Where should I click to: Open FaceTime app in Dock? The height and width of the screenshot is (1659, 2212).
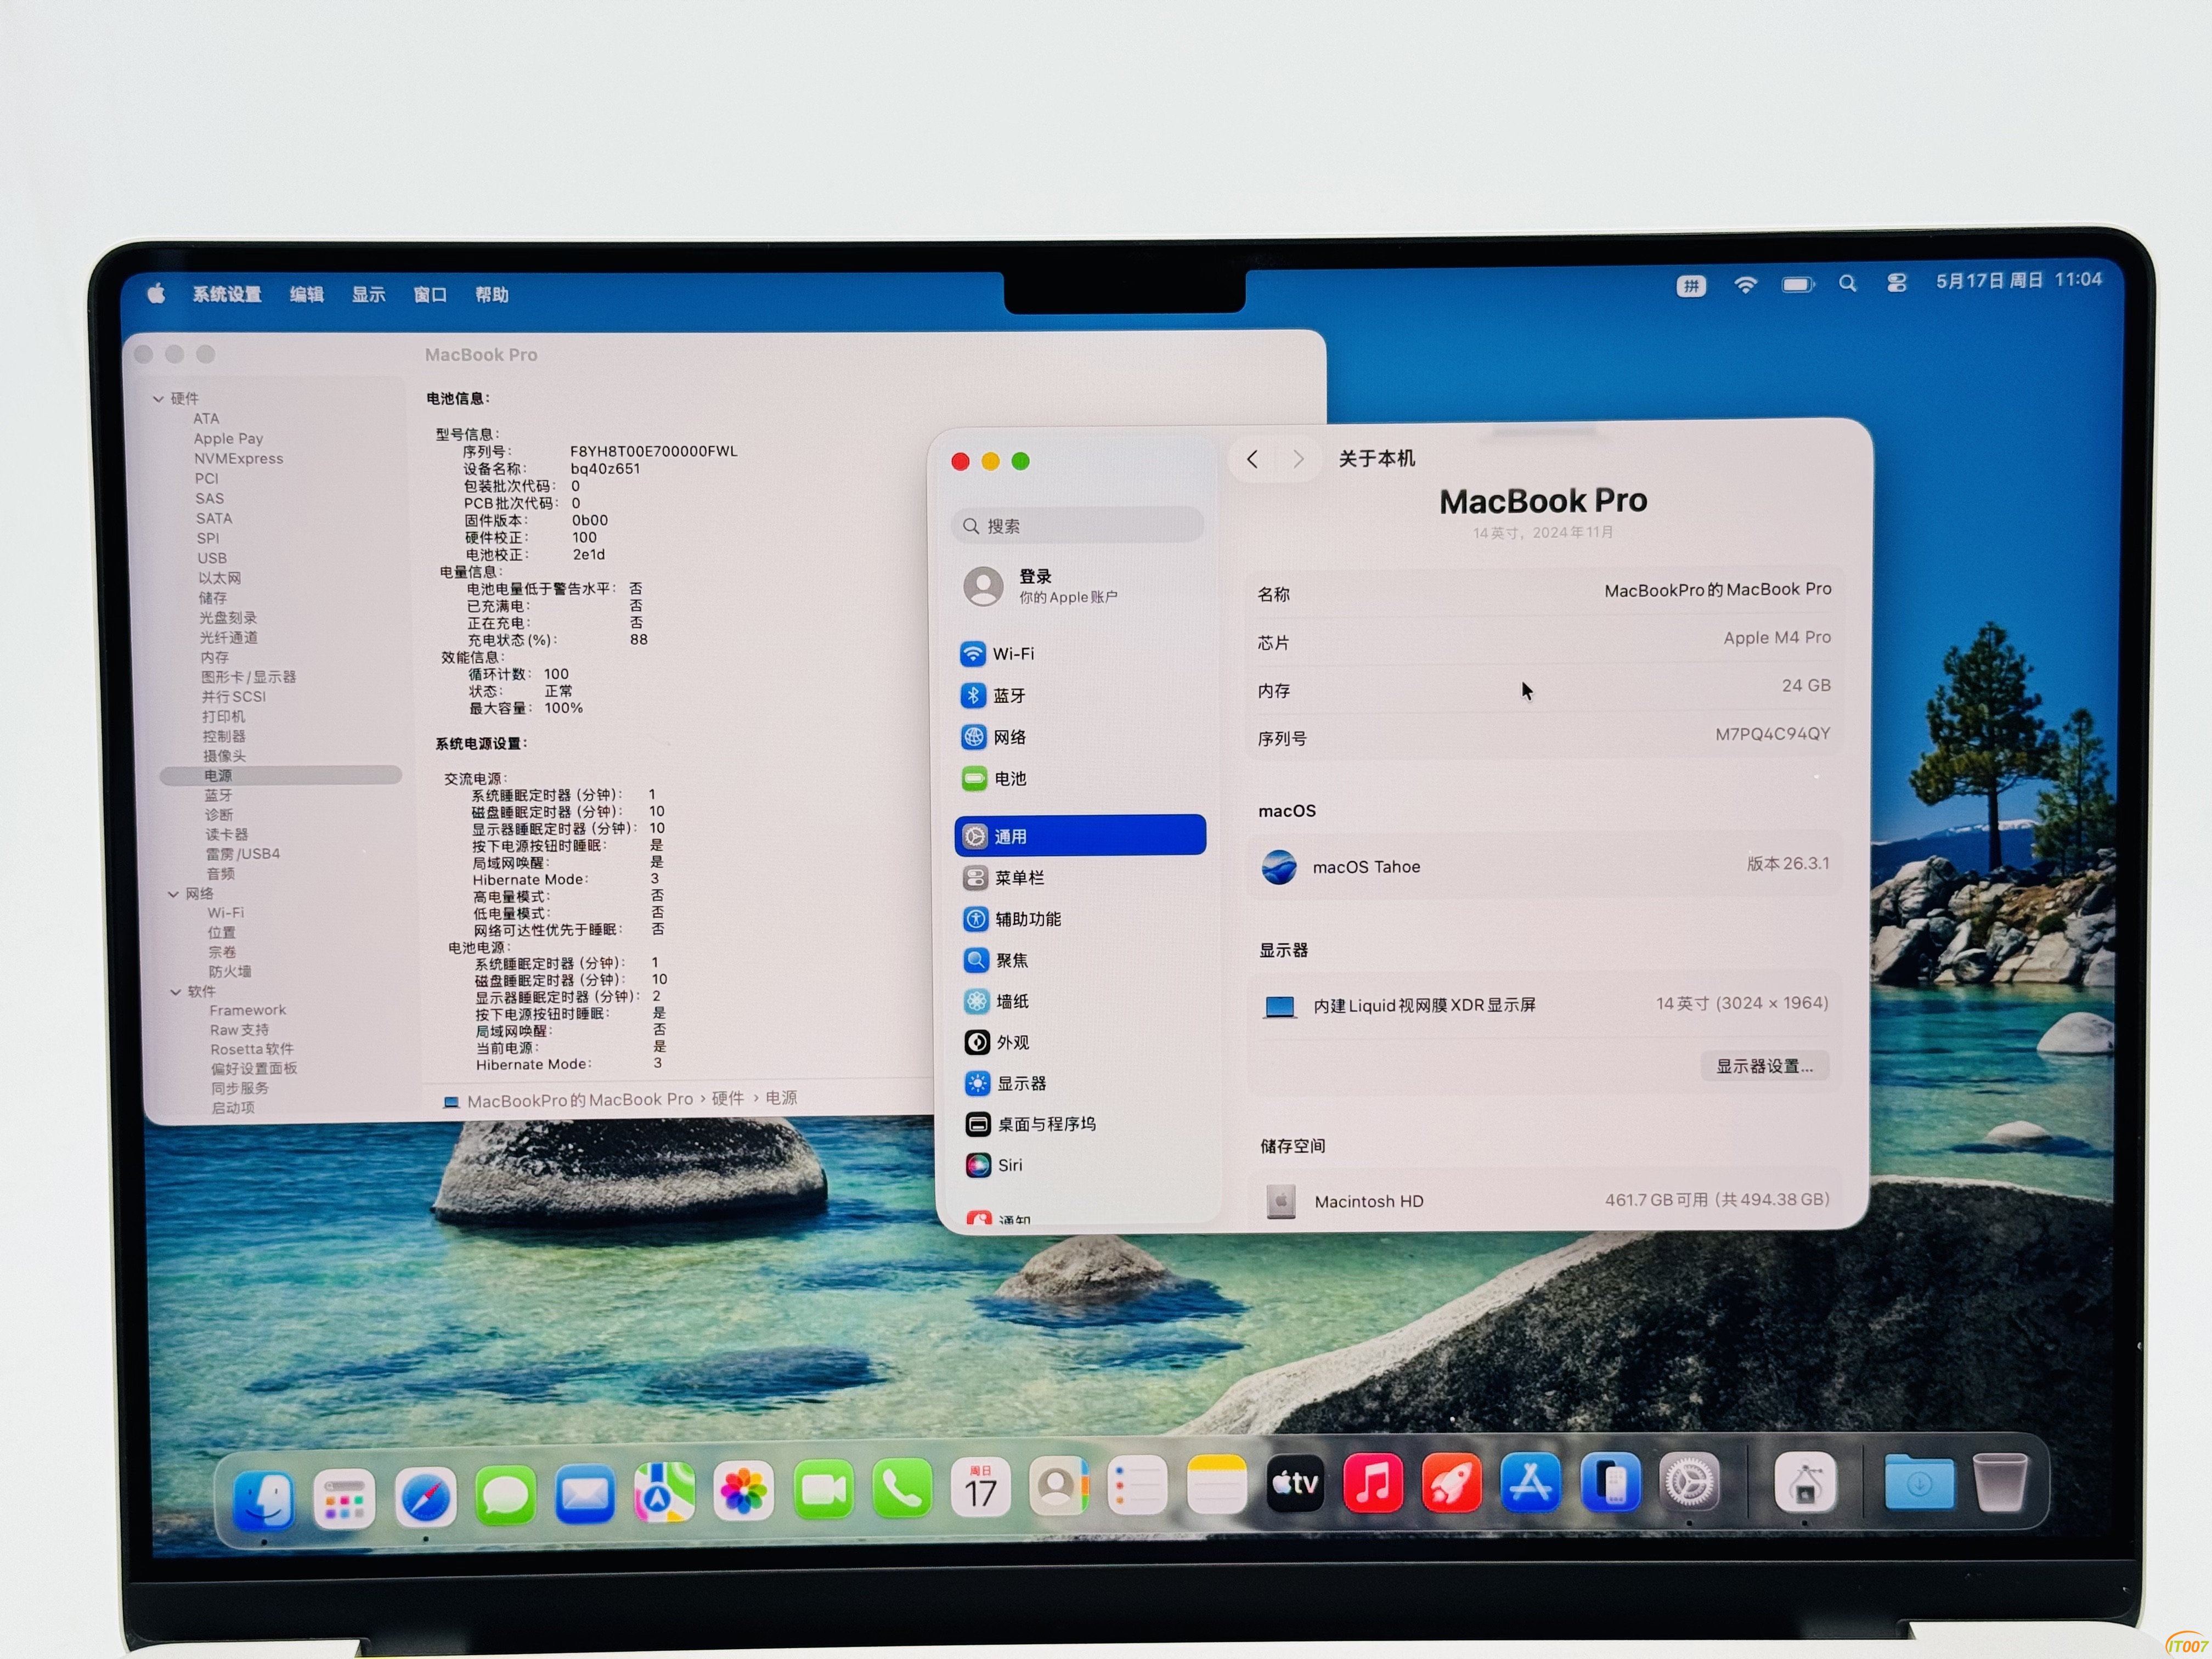823,1490
